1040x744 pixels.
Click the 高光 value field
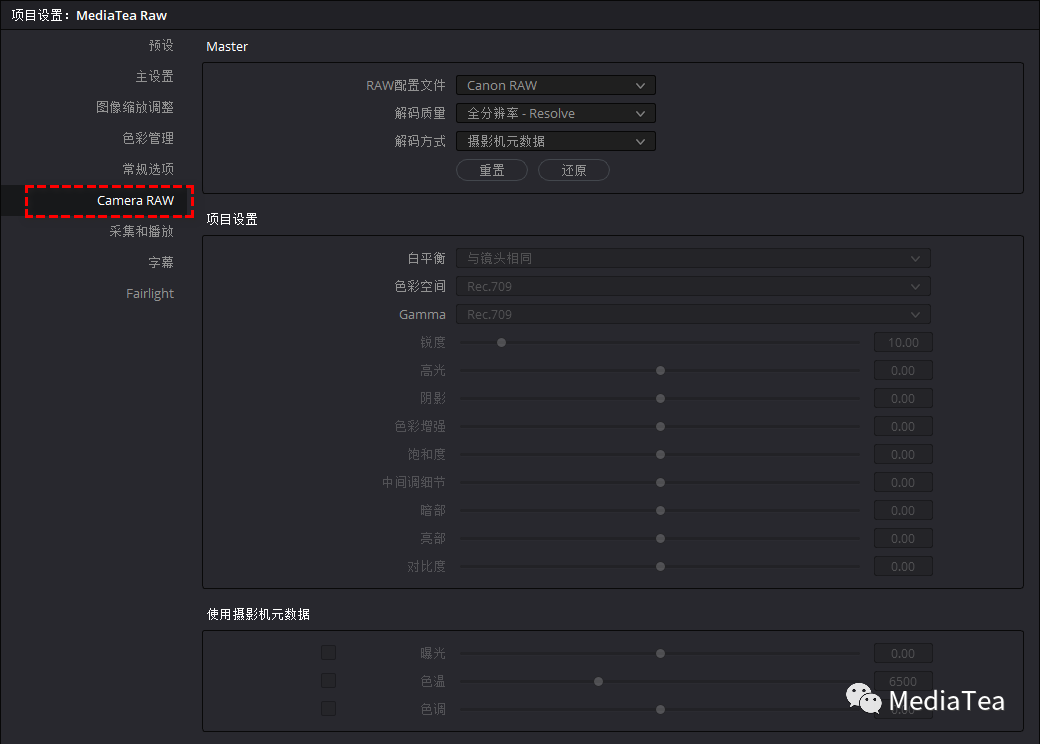click(903, 371)
